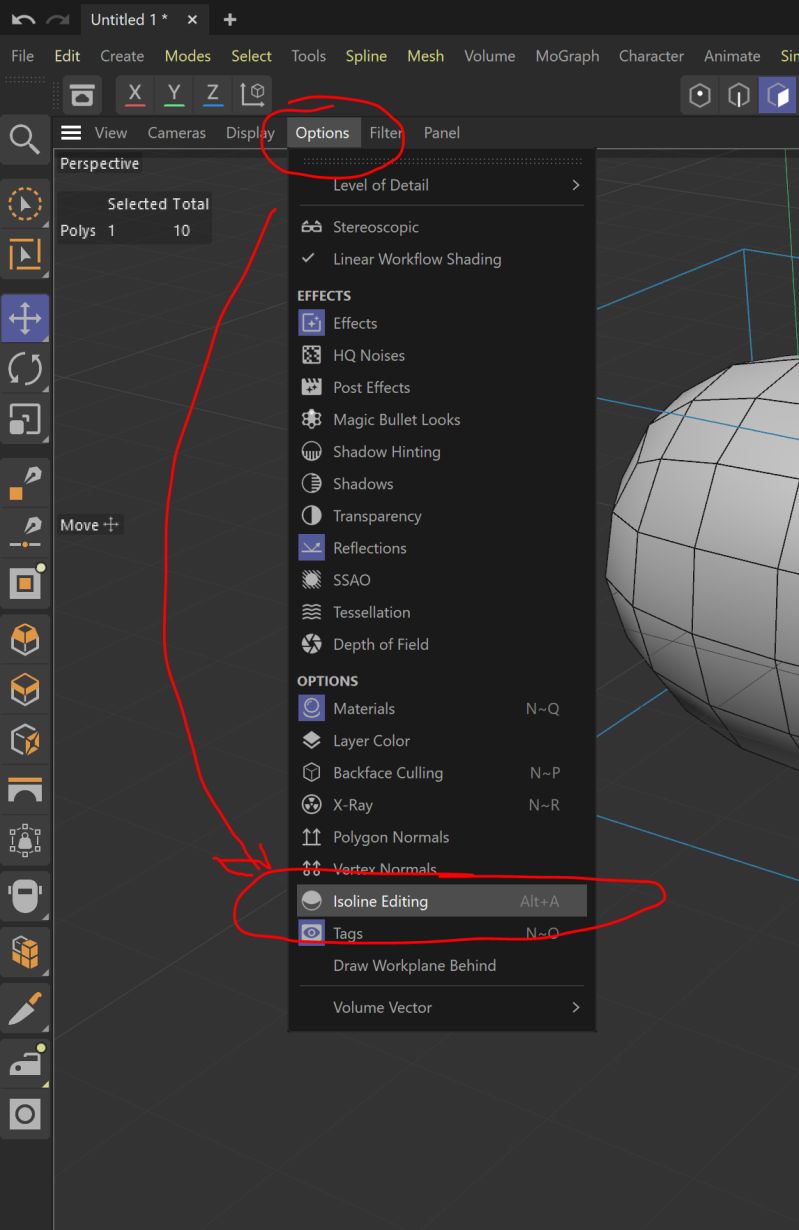Click the Perspective viewport label
Screen dimensions: 799x1230
point(99,164)
